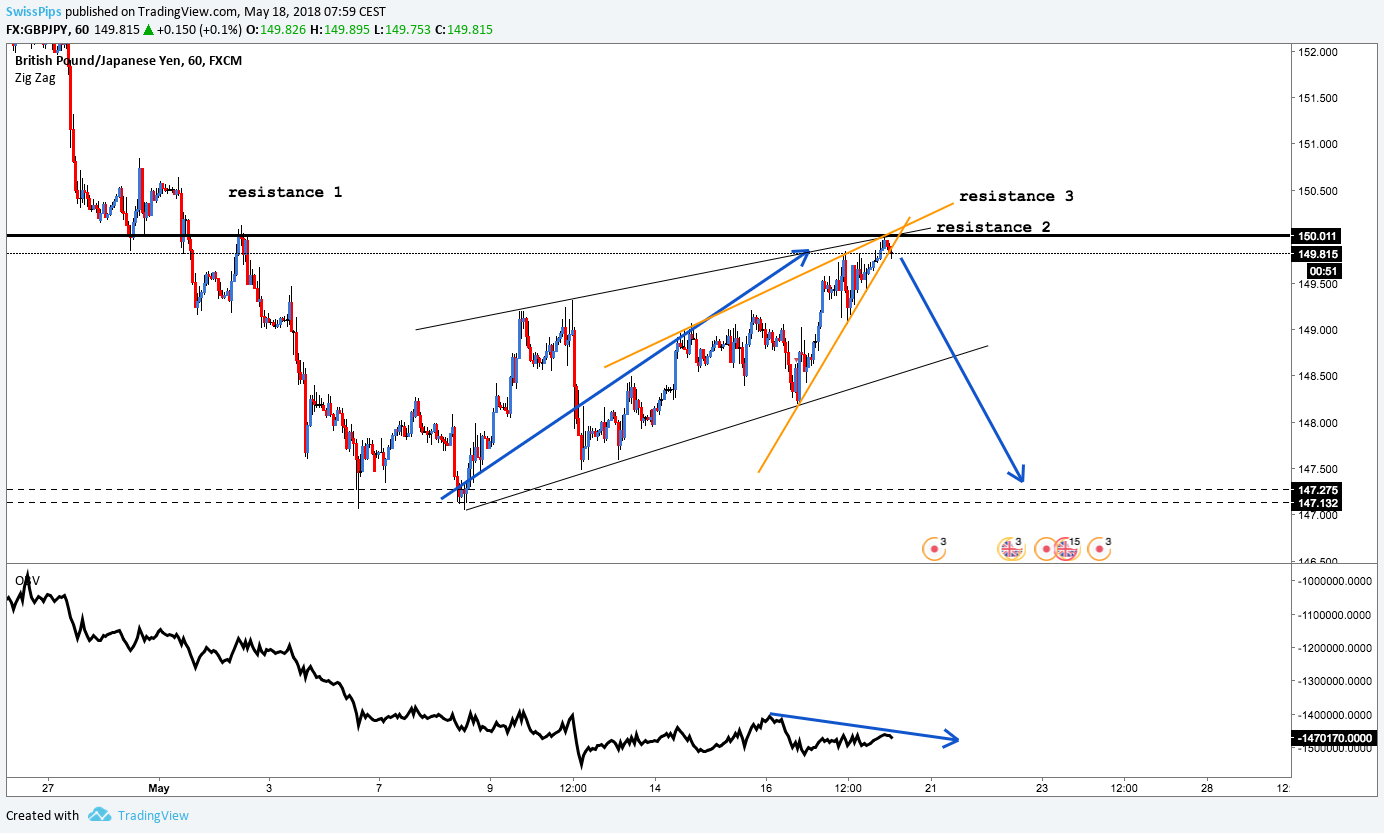Click the British Pound/Japanese Yen chart title

point(128,60)
